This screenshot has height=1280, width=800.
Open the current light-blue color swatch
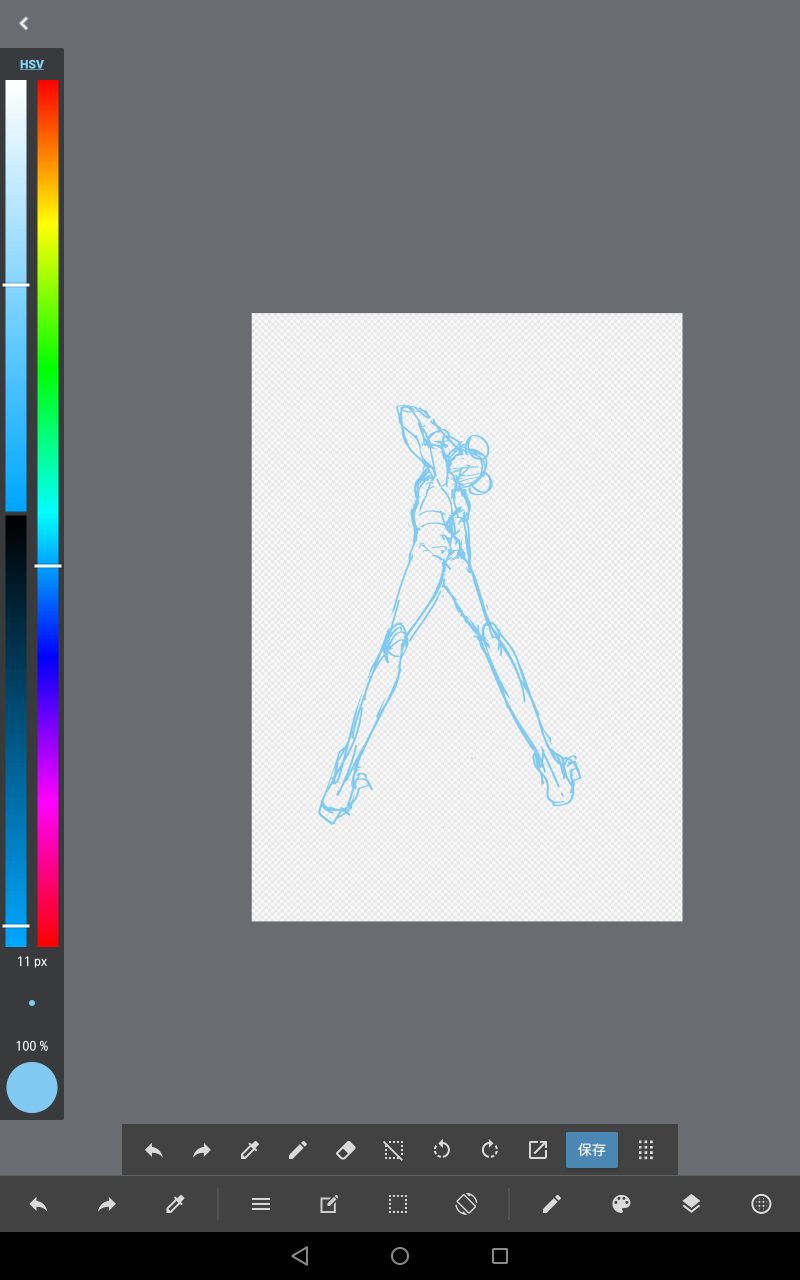pyautogui.click(x=32, y=1088)
